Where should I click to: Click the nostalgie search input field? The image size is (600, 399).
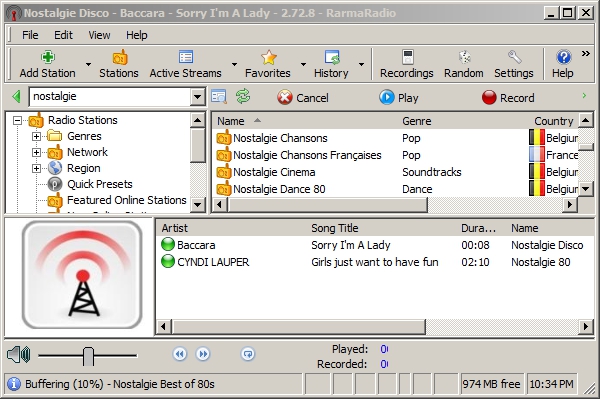click(110, 97)
